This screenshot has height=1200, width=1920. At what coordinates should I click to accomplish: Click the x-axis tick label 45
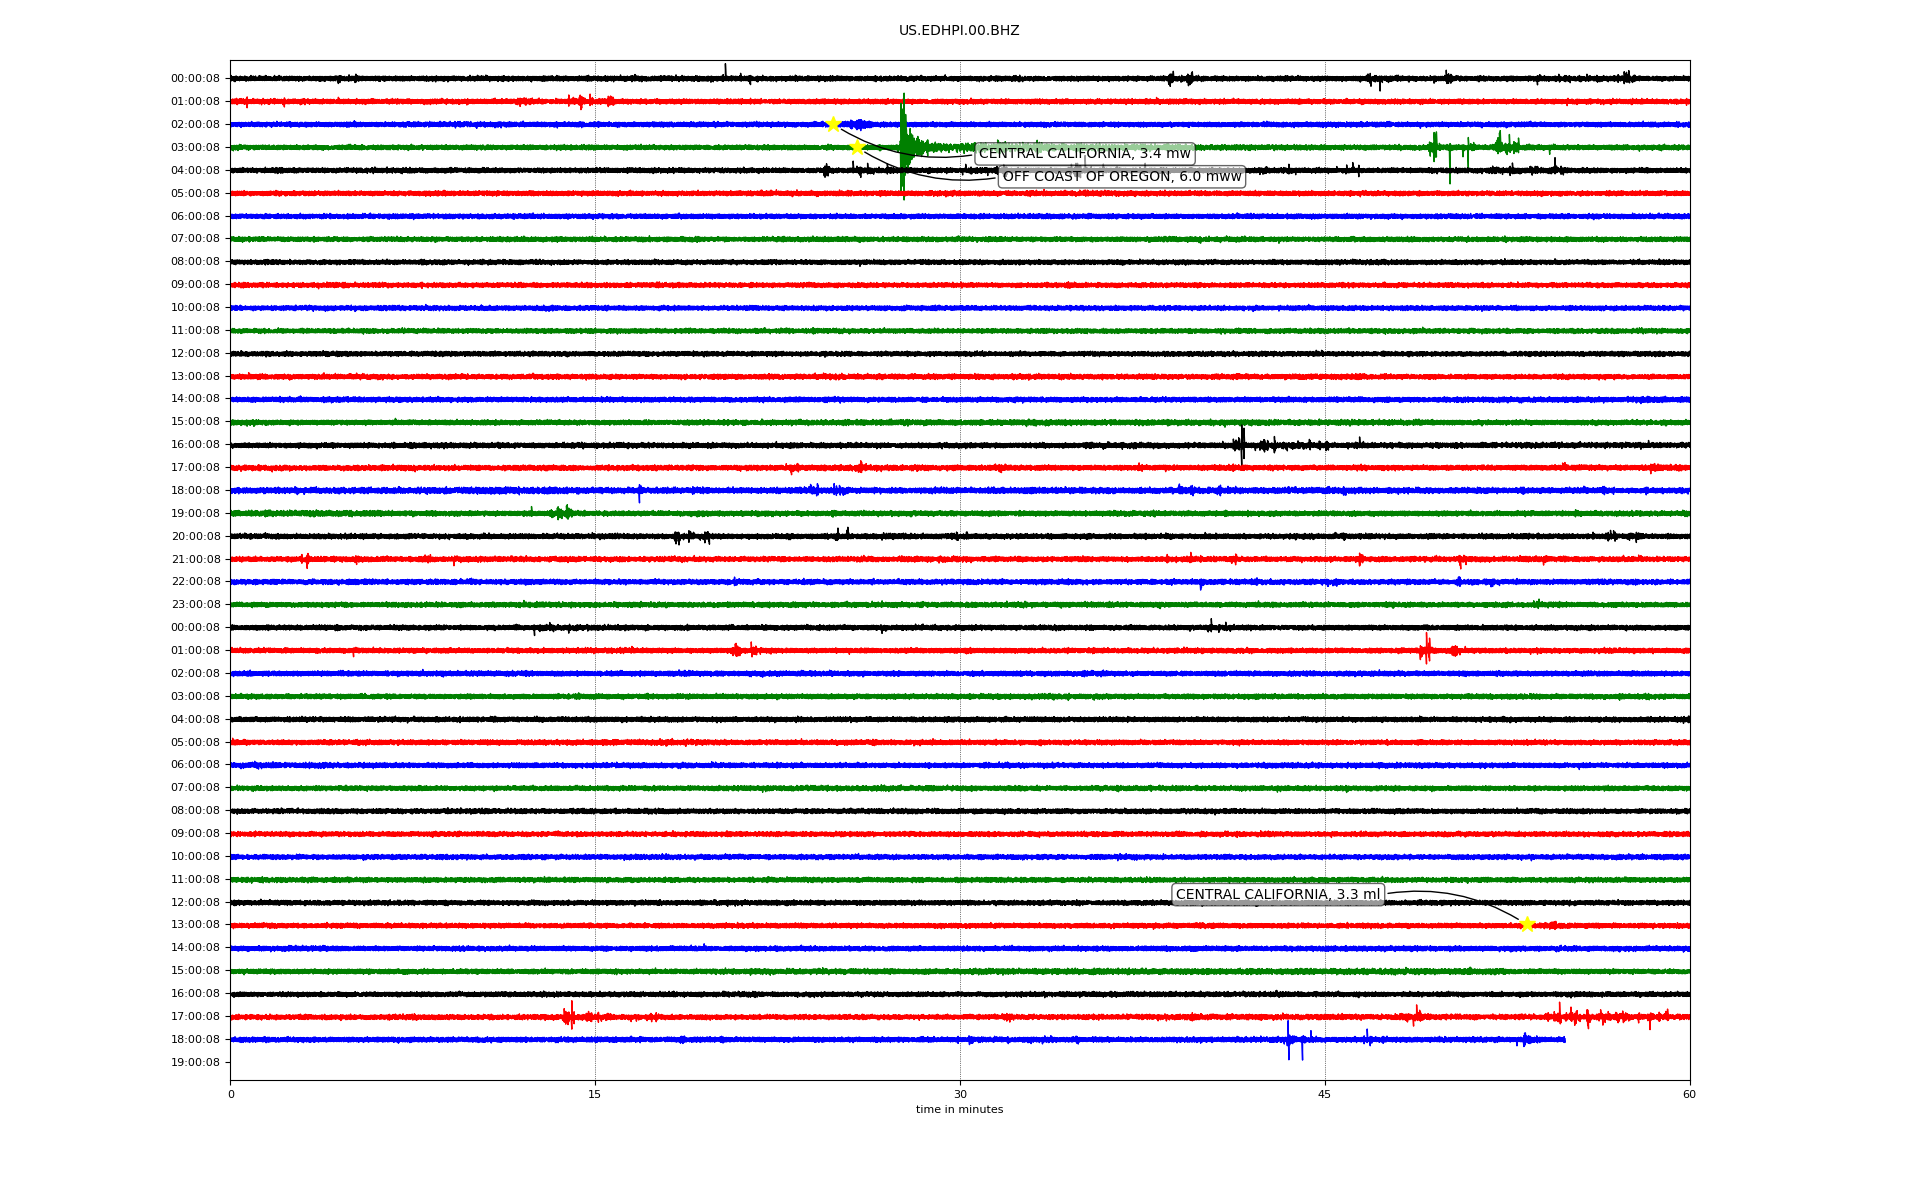pyautogui.click(x=1325, y=1094)
